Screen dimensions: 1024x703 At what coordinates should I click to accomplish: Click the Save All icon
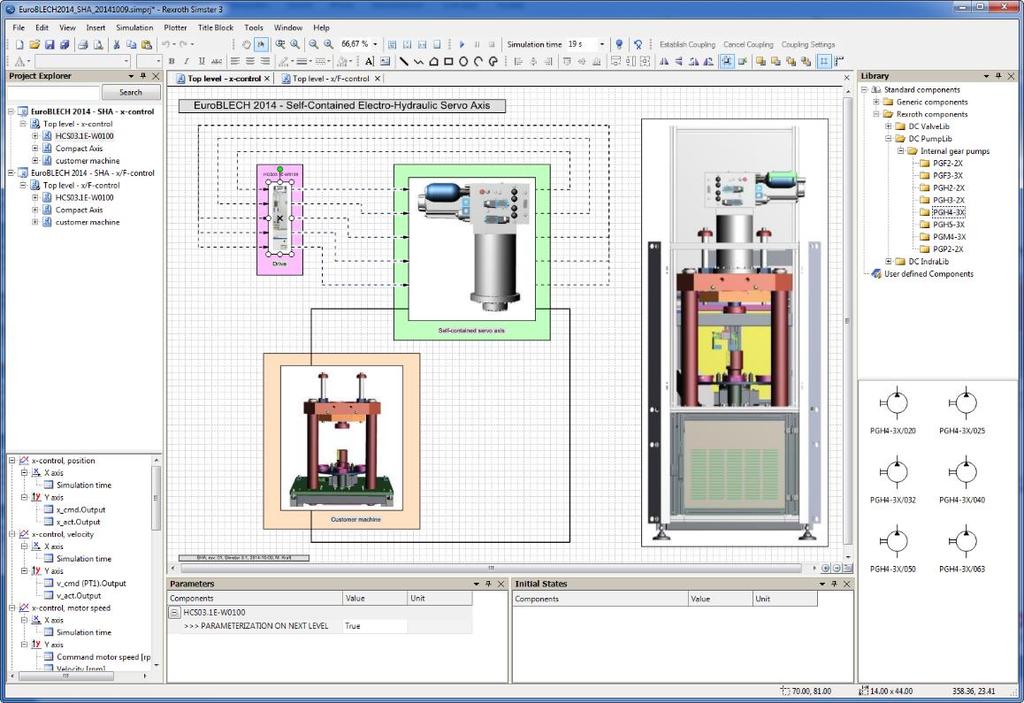click(65, 44)
